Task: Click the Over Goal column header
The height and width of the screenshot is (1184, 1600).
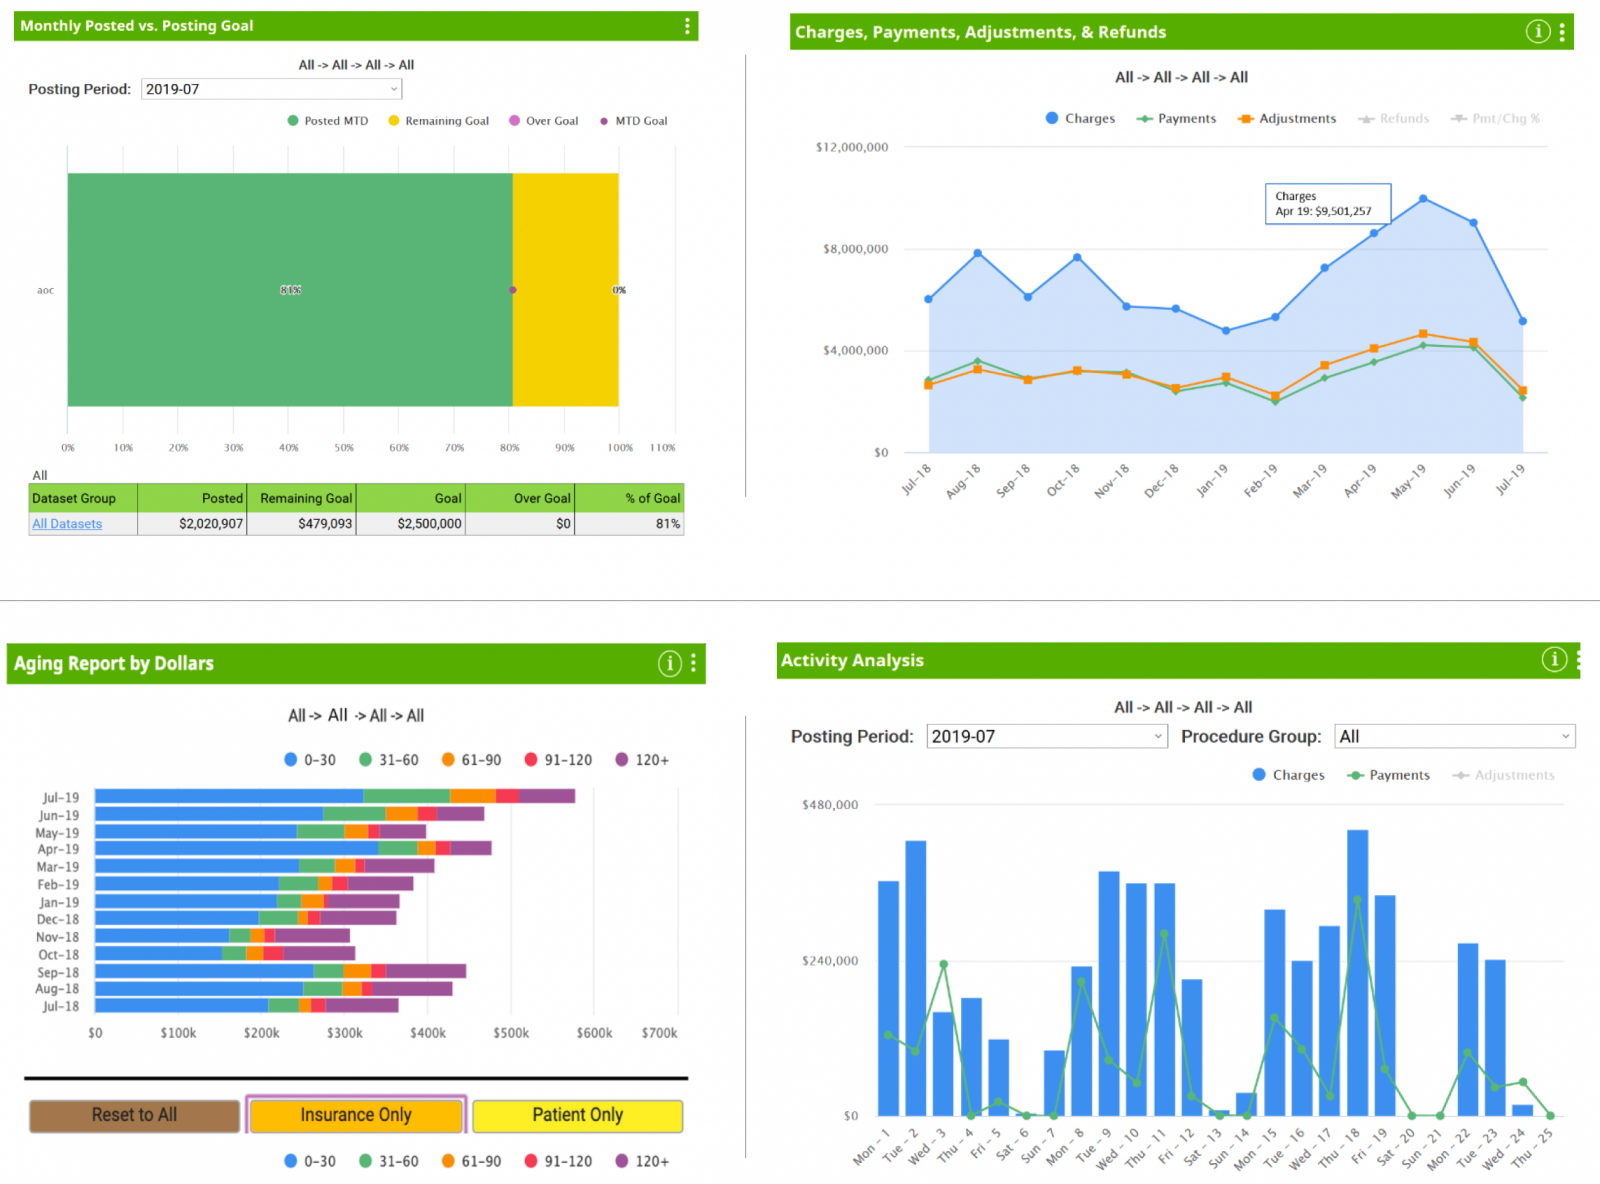Action: click(520, 498)
